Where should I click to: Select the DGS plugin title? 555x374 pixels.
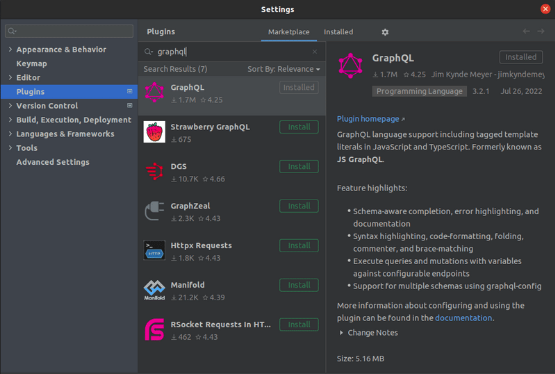(x=178, y=166)
